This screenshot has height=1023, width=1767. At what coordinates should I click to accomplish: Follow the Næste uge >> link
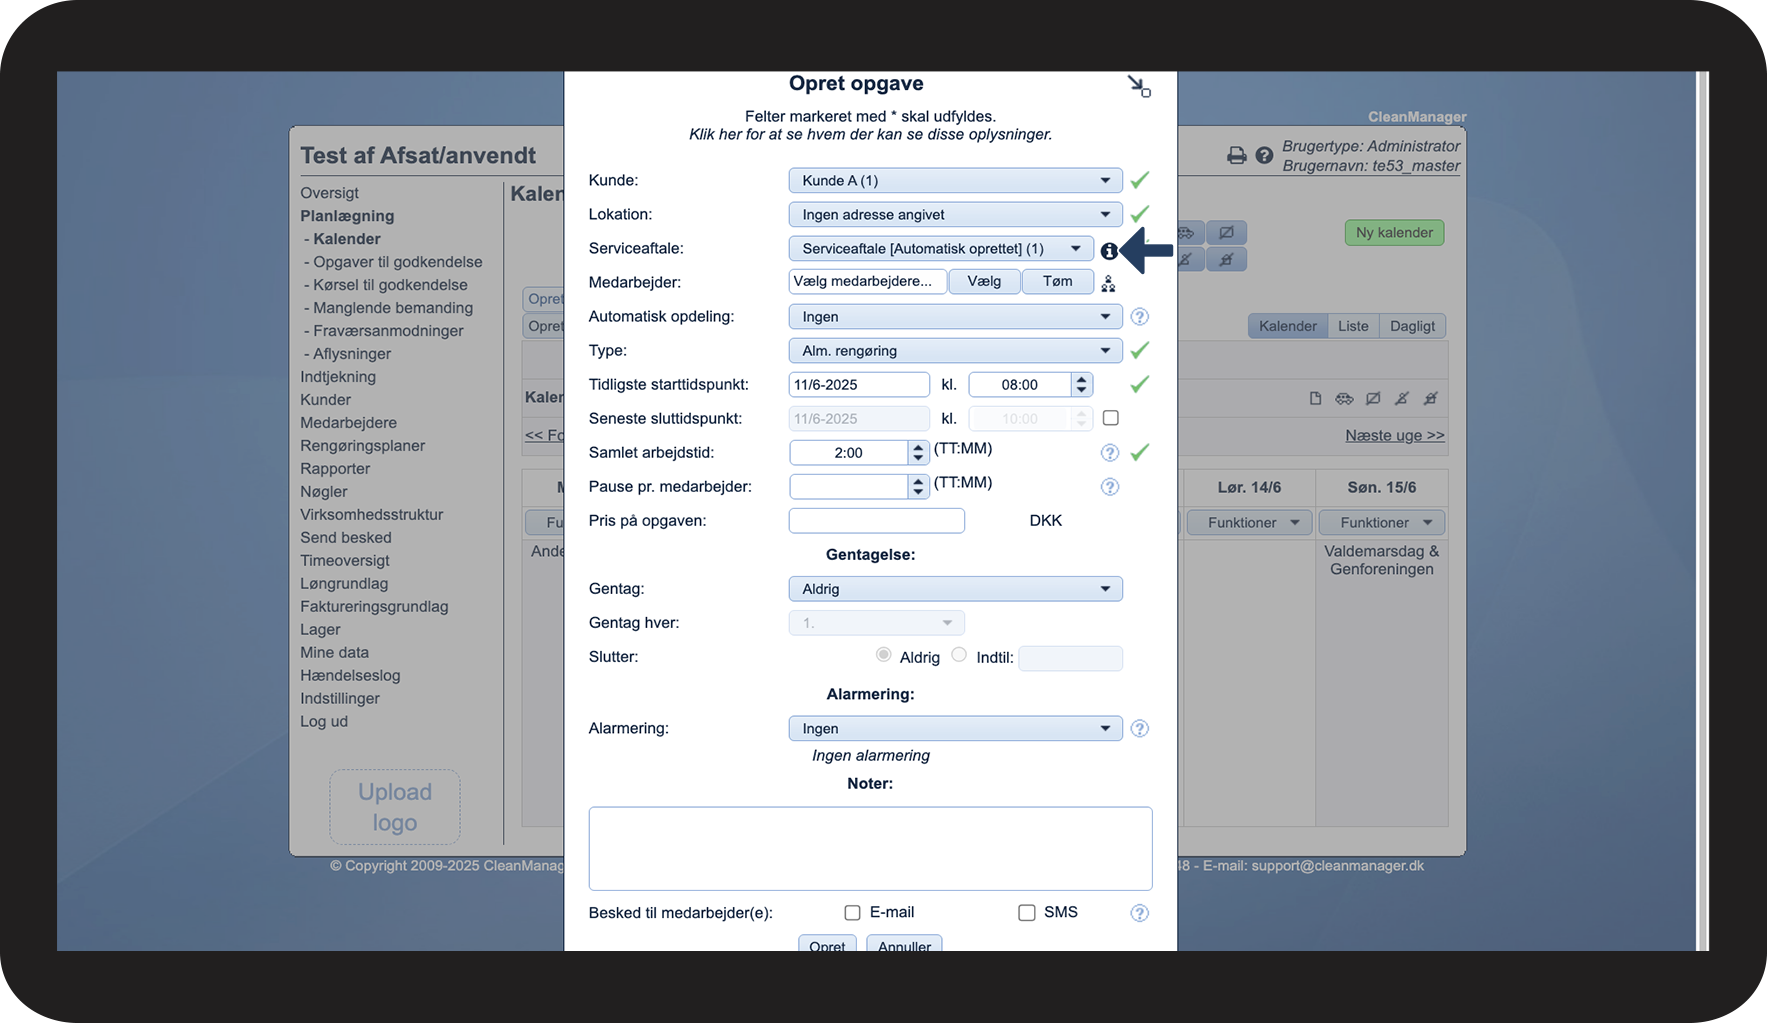pyautogui.click(x=1395, y=436)
